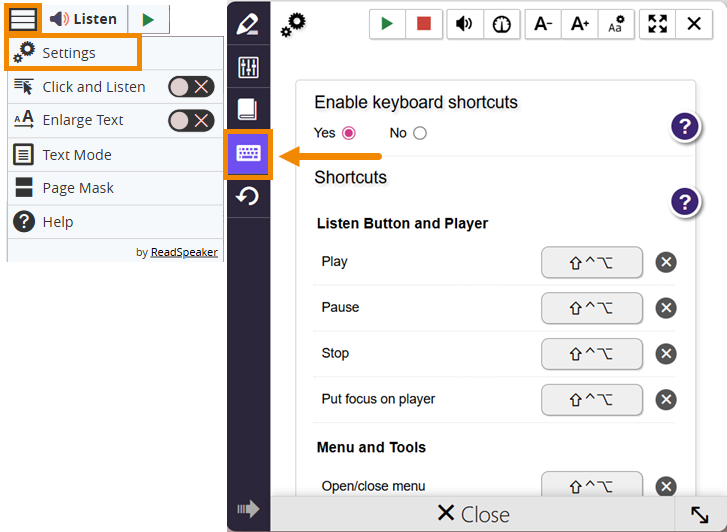
Task: Click the reset arrow sidebar icon
Action: [x=248, y=197]
